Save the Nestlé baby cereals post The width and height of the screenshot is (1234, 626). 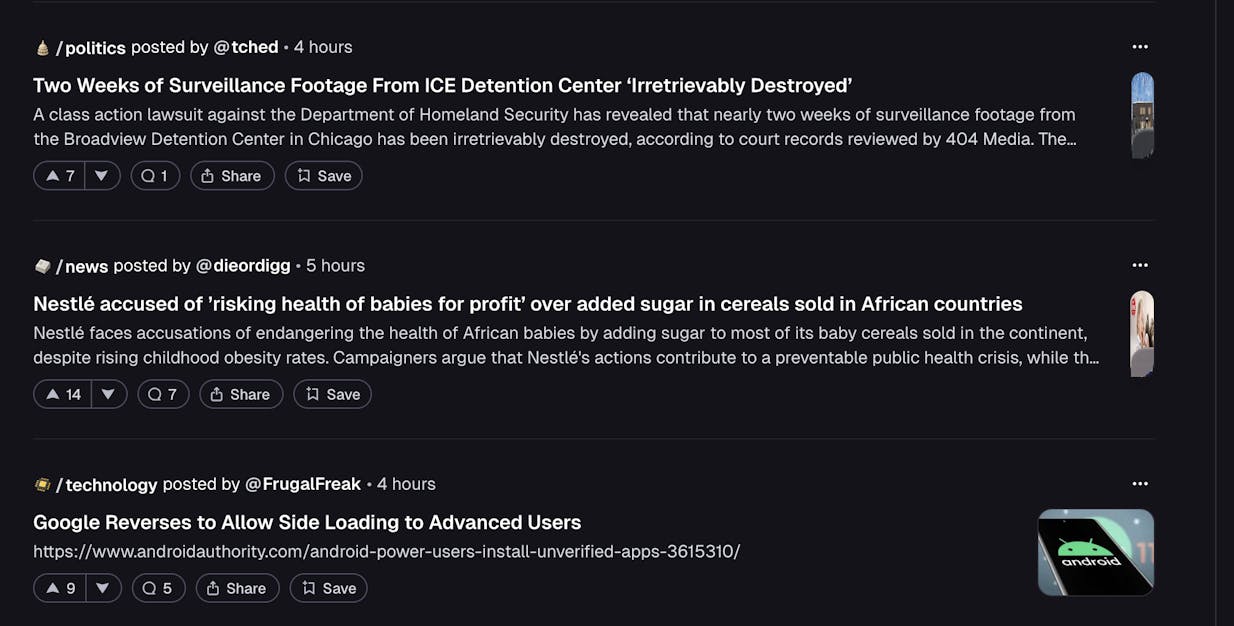point(332,394)
